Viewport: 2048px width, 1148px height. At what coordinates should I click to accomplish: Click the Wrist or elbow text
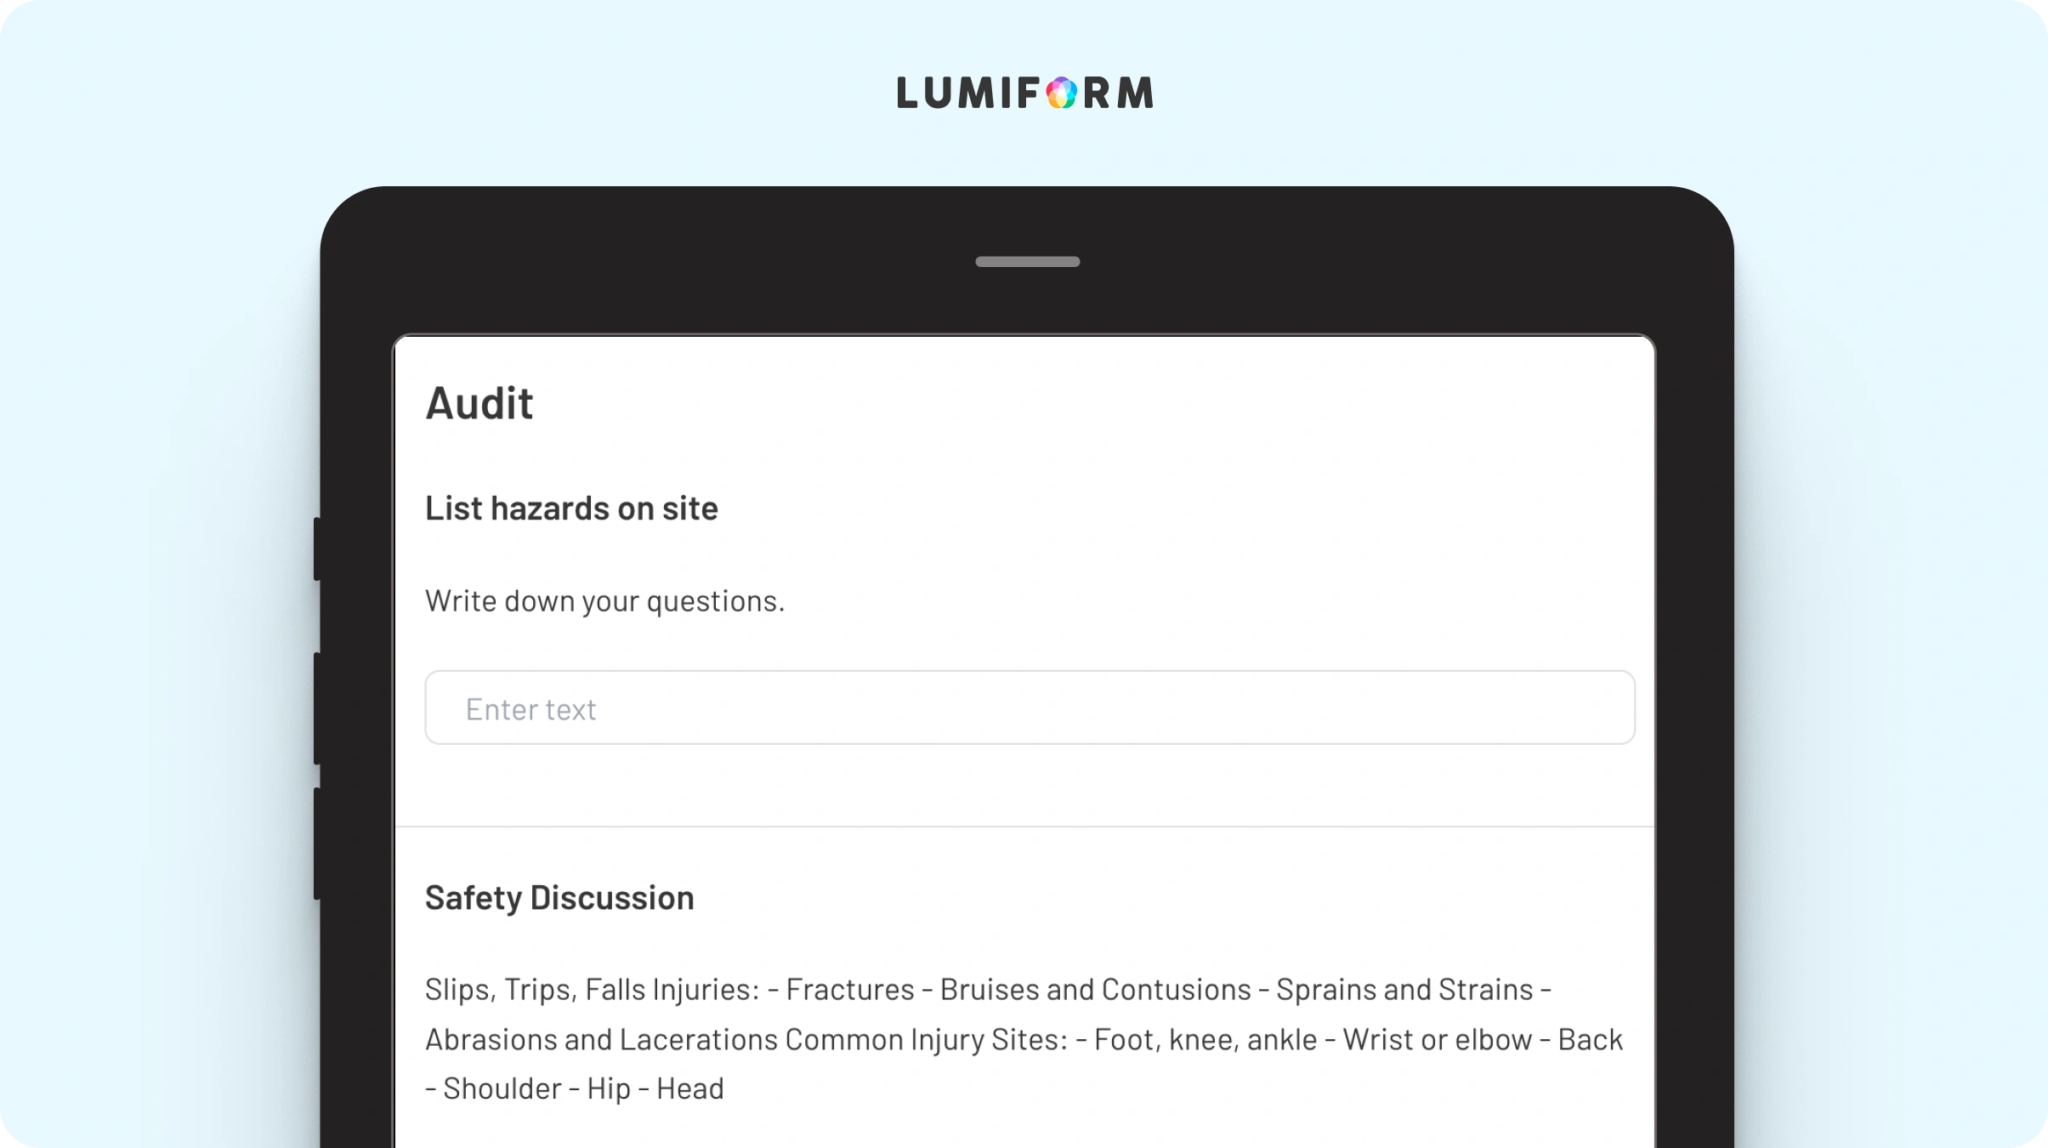1437,1039
